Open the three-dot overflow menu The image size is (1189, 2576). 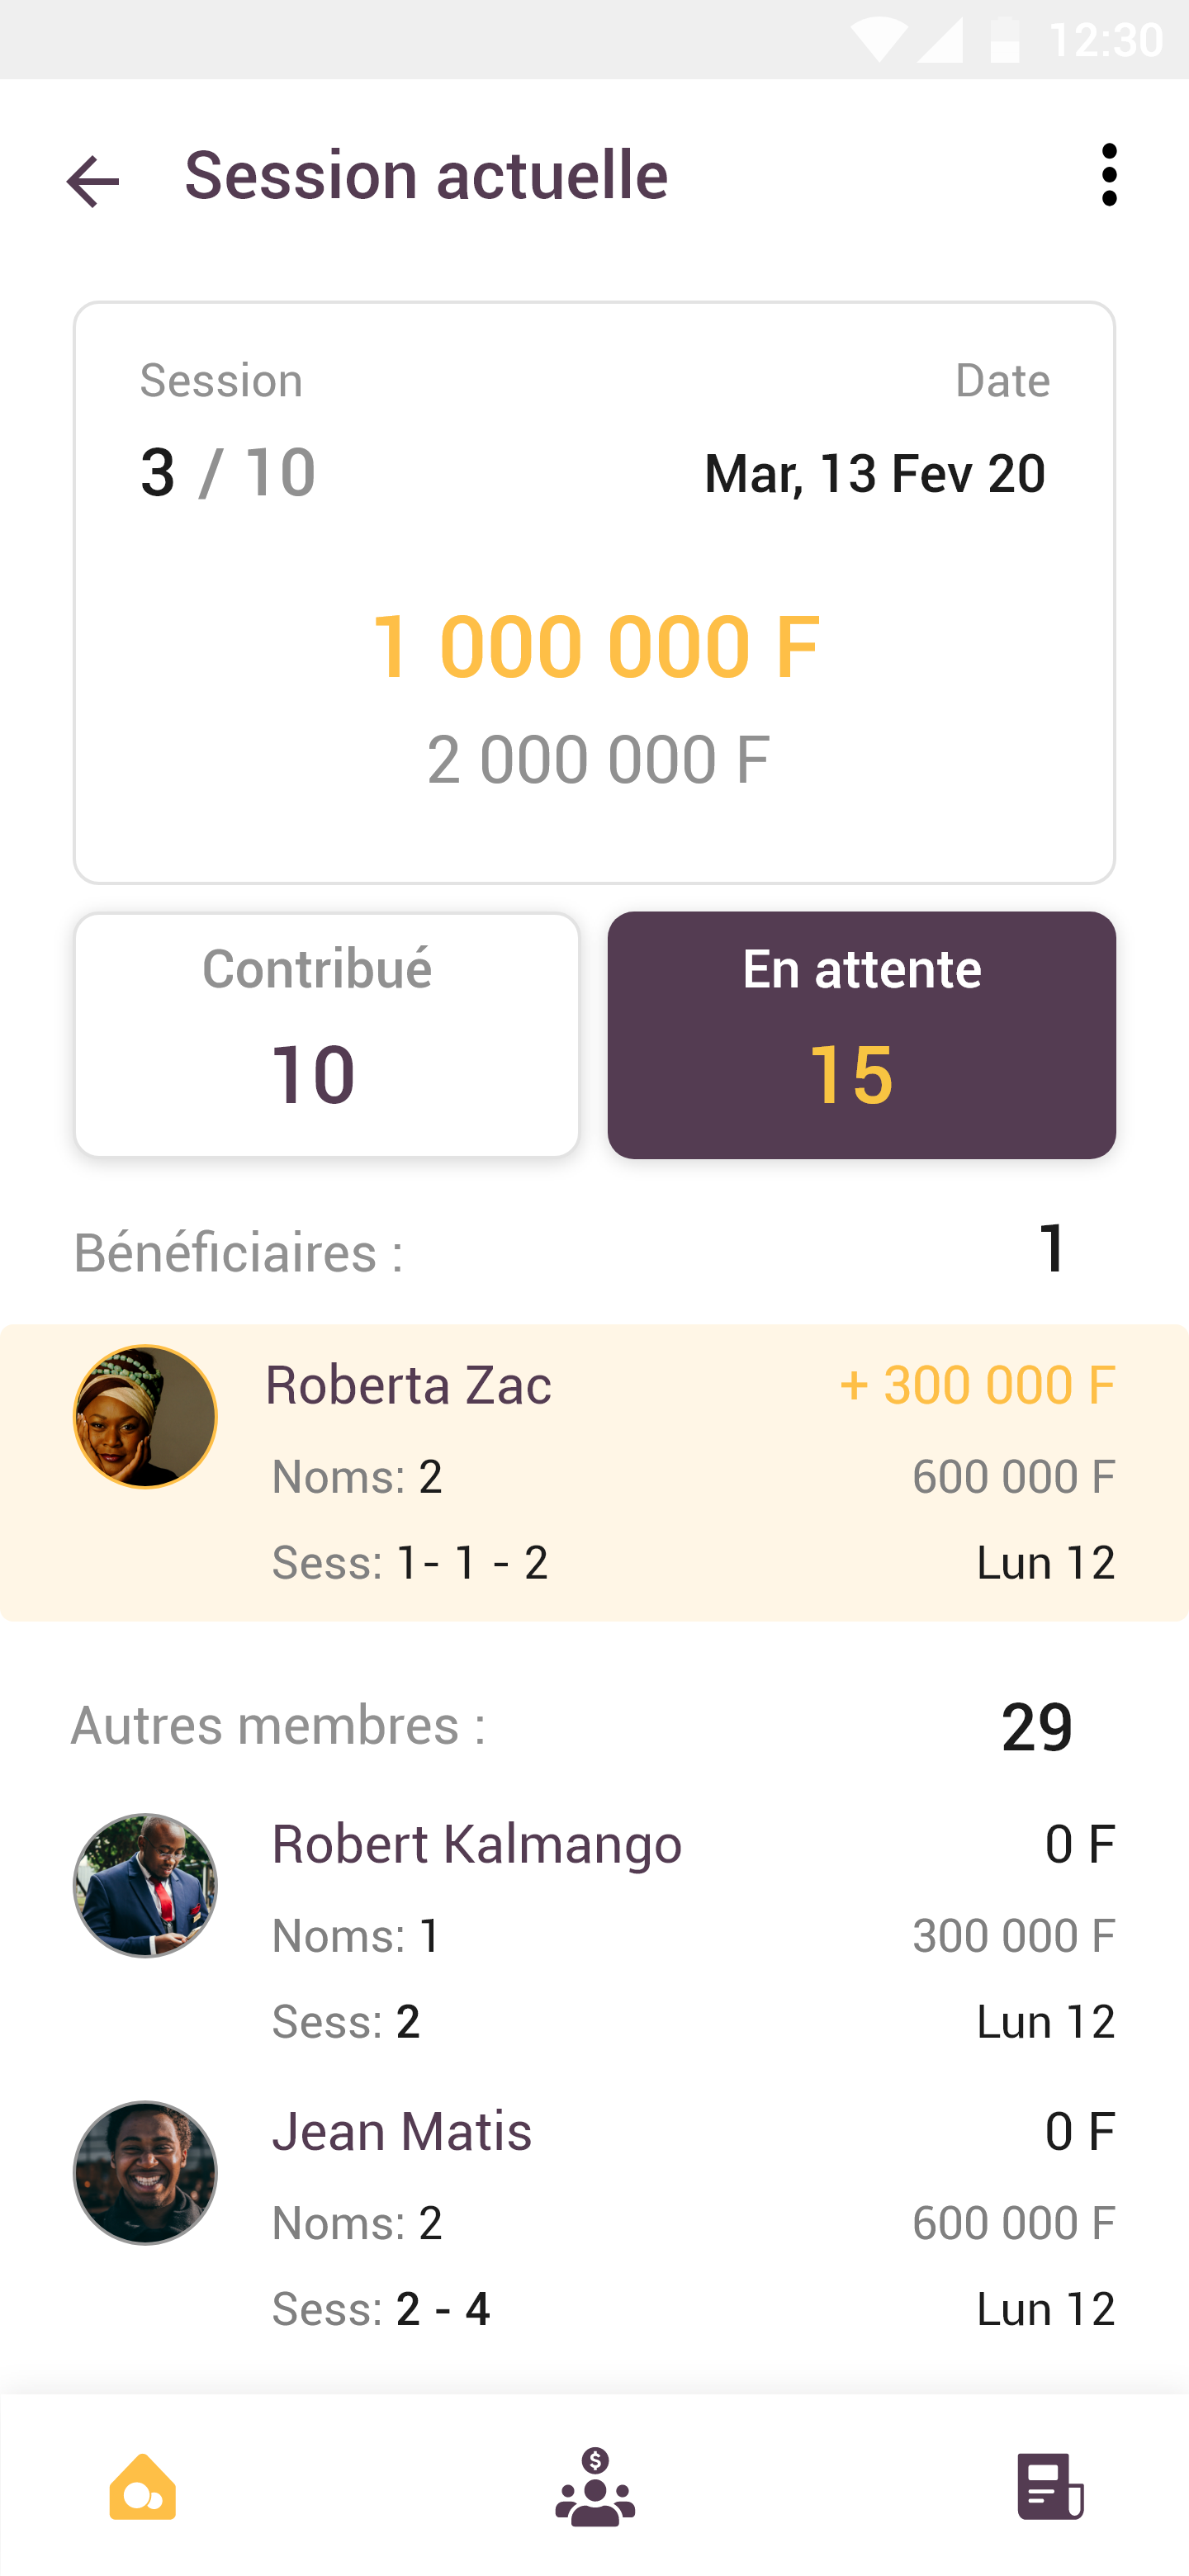pyautogui.click(x=1108, y=175)
